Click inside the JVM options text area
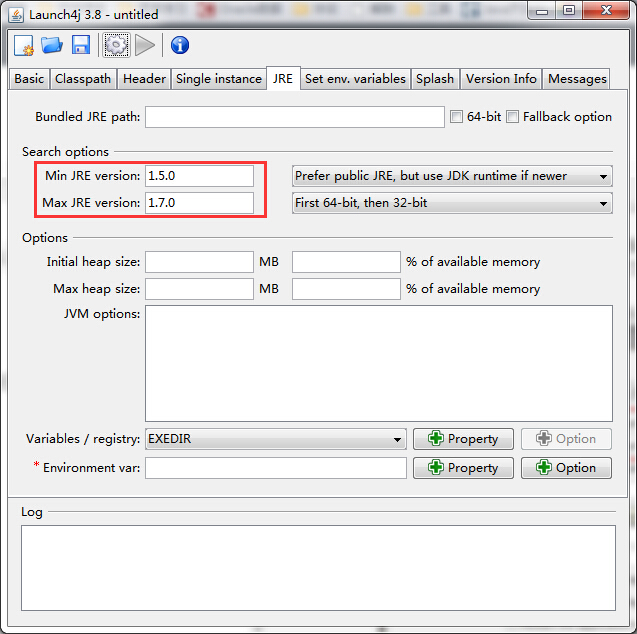Image resolution: width=637 pixels, height=634 pixels. click(379, 364)
